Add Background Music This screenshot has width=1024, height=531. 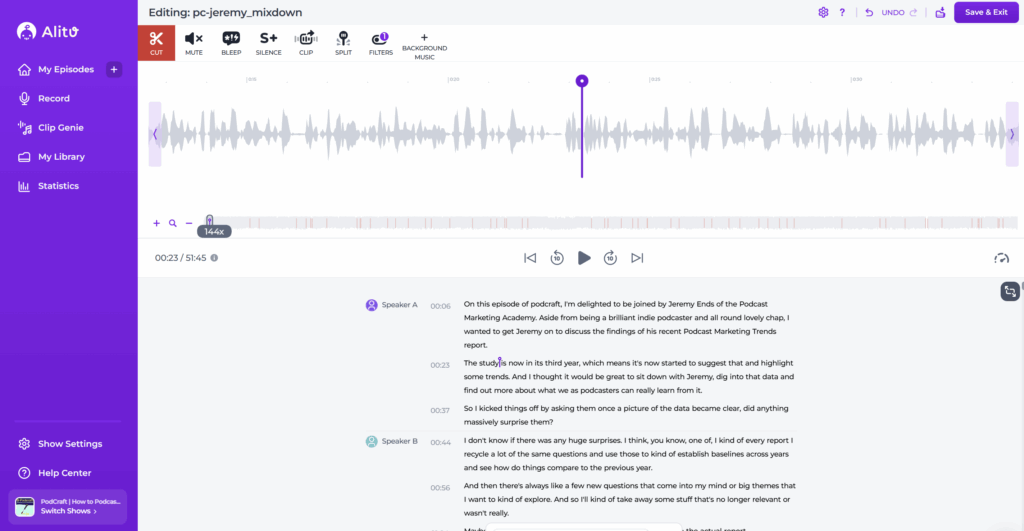(424, 46)
